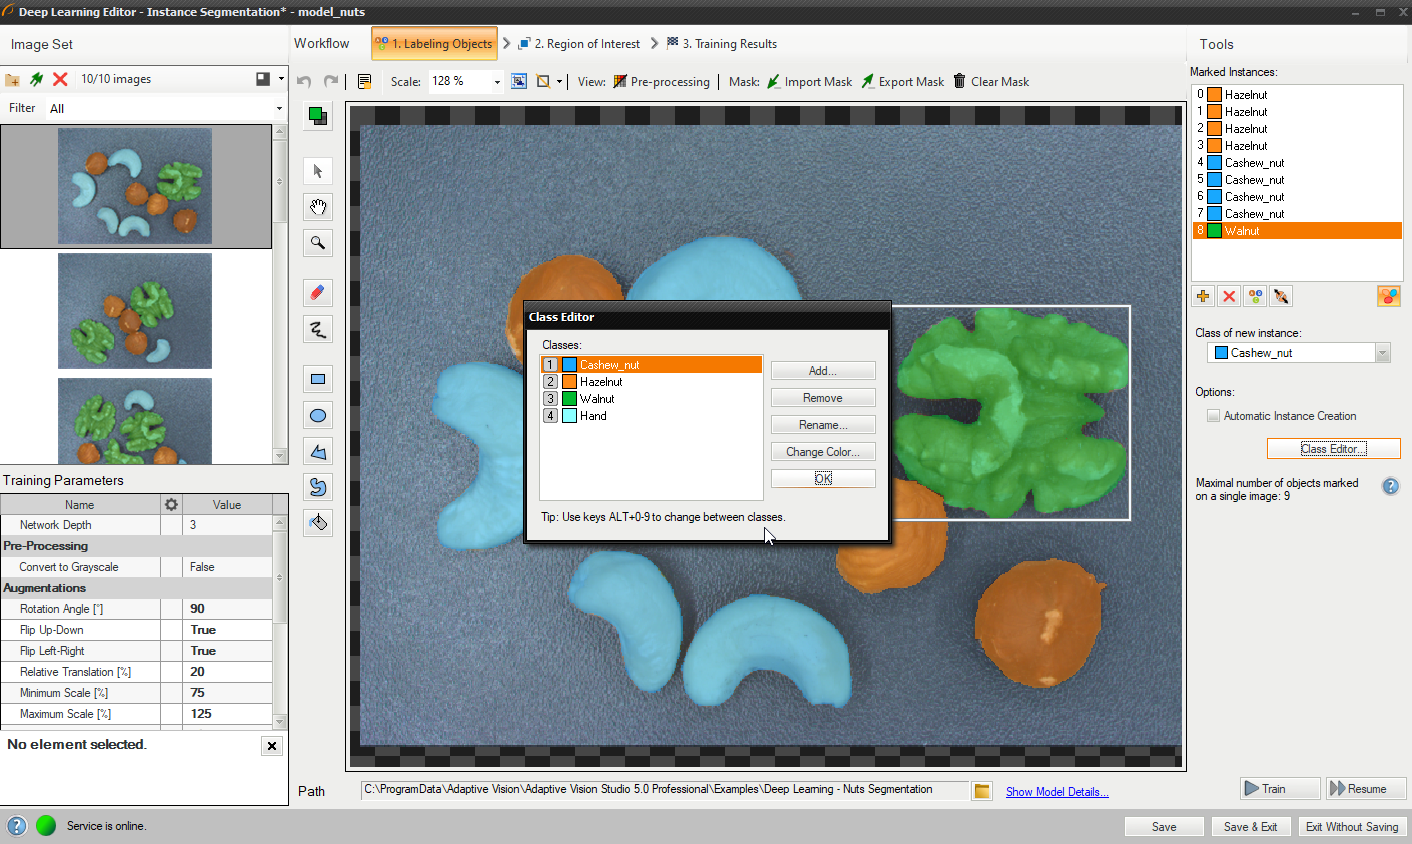
Task: Toggle the orange instance overlay button
Action: click(x=1388, y=296)
